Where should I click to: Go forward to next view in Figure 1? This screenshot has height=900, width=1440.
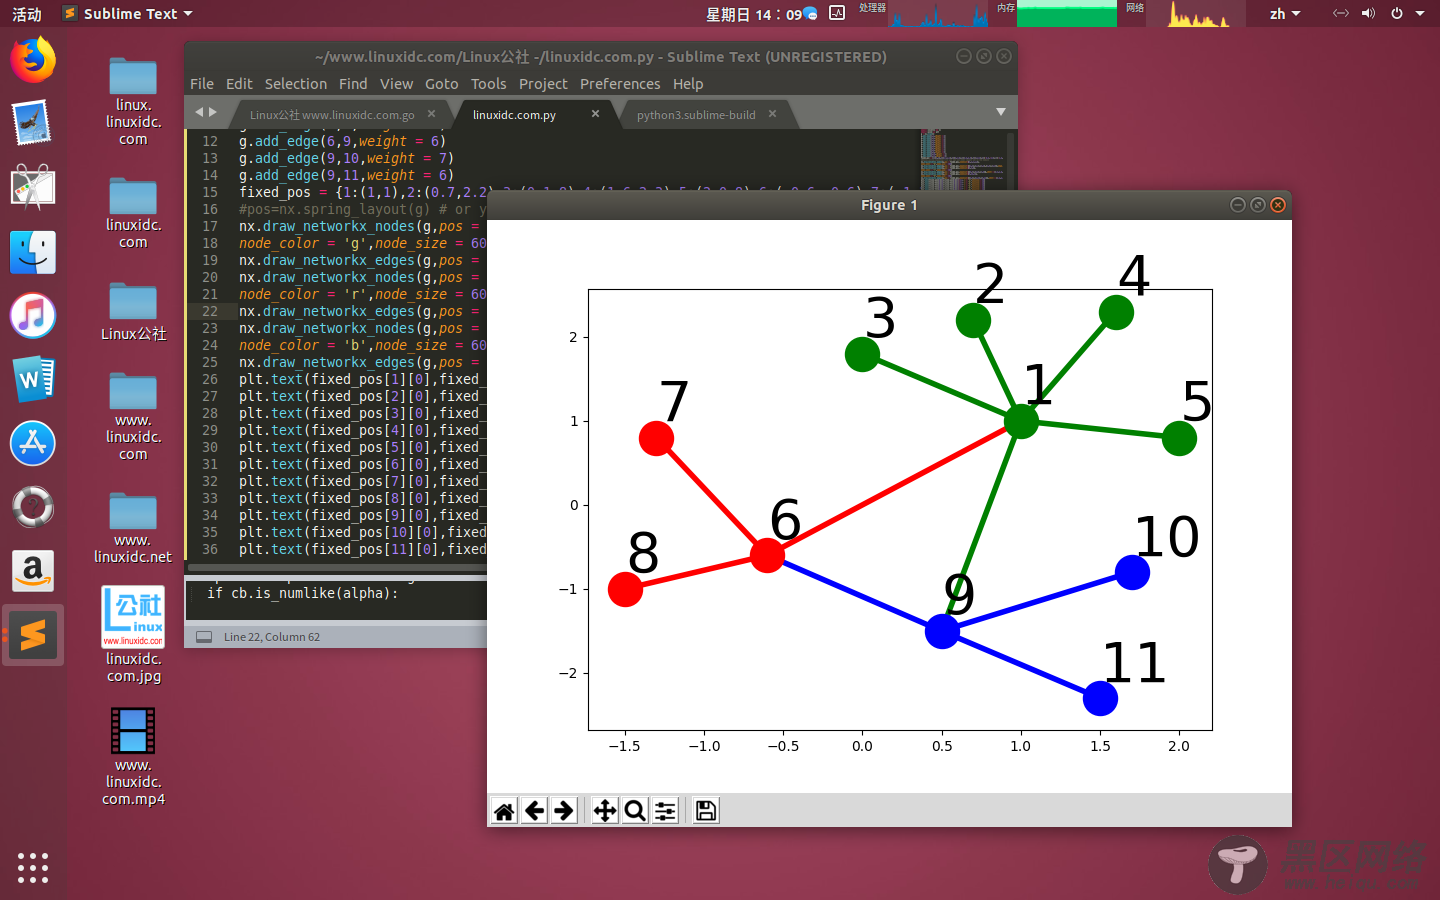pos(564,811)
